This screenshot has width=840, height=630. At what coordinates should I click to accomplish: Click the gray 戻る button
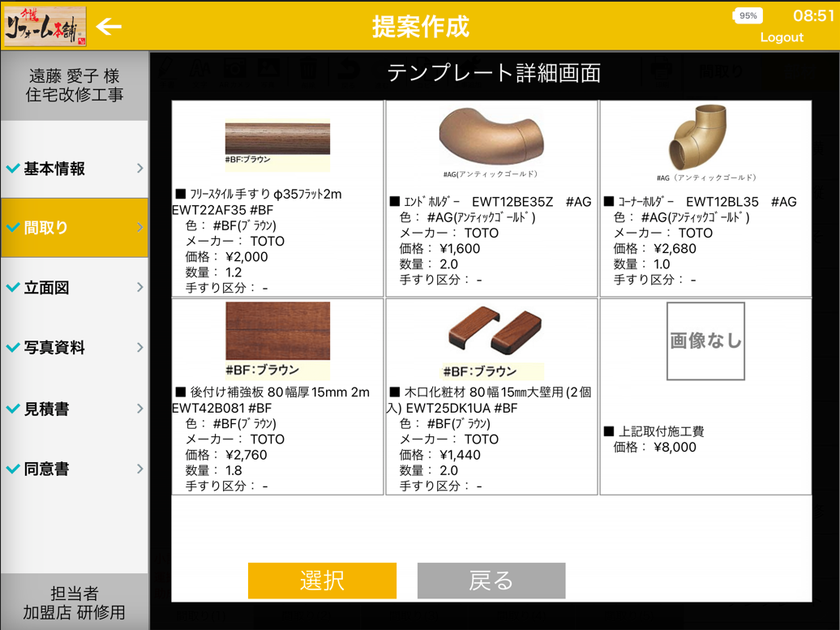point(491,581)
